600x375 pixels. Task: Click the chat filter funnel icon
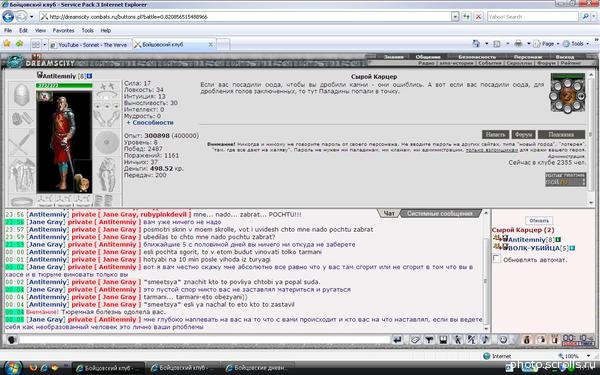[x=429, y=339]
